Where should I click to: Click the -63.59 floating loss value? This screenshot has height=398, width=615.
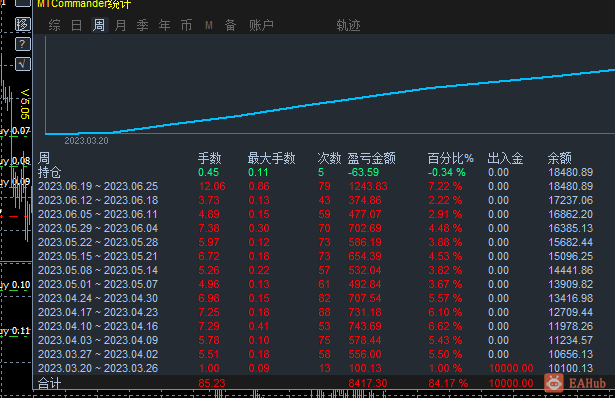(x=363, y=172)
